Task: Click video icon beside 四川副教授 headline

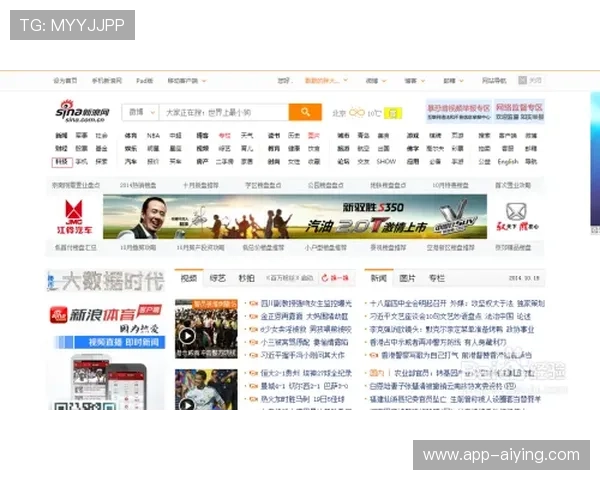Action: (253, 304)
